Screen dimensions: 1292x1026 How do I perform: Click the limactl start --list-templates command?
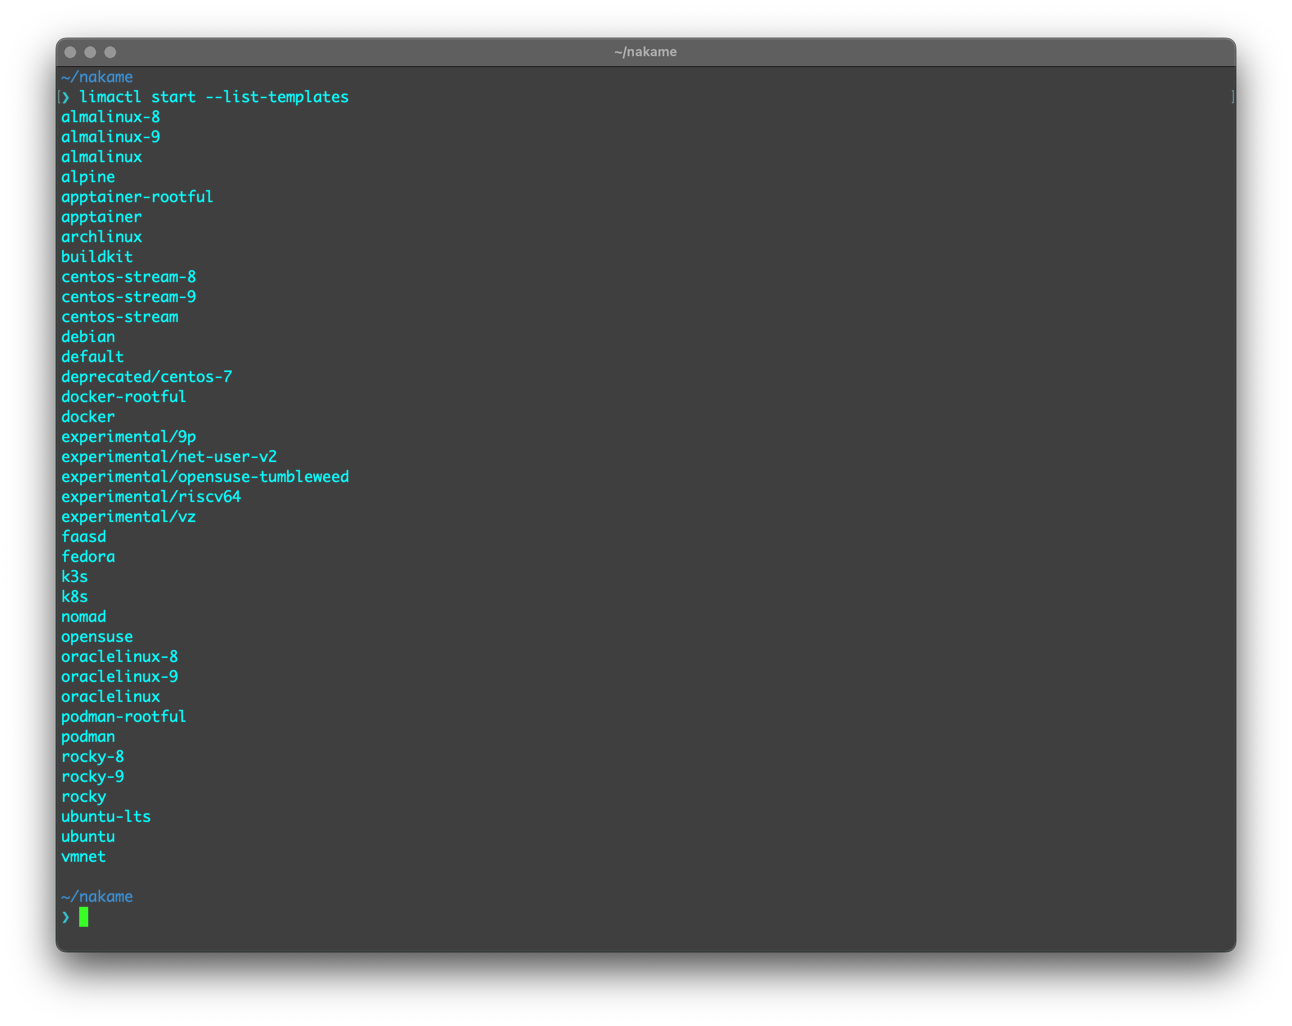[213, 97]
